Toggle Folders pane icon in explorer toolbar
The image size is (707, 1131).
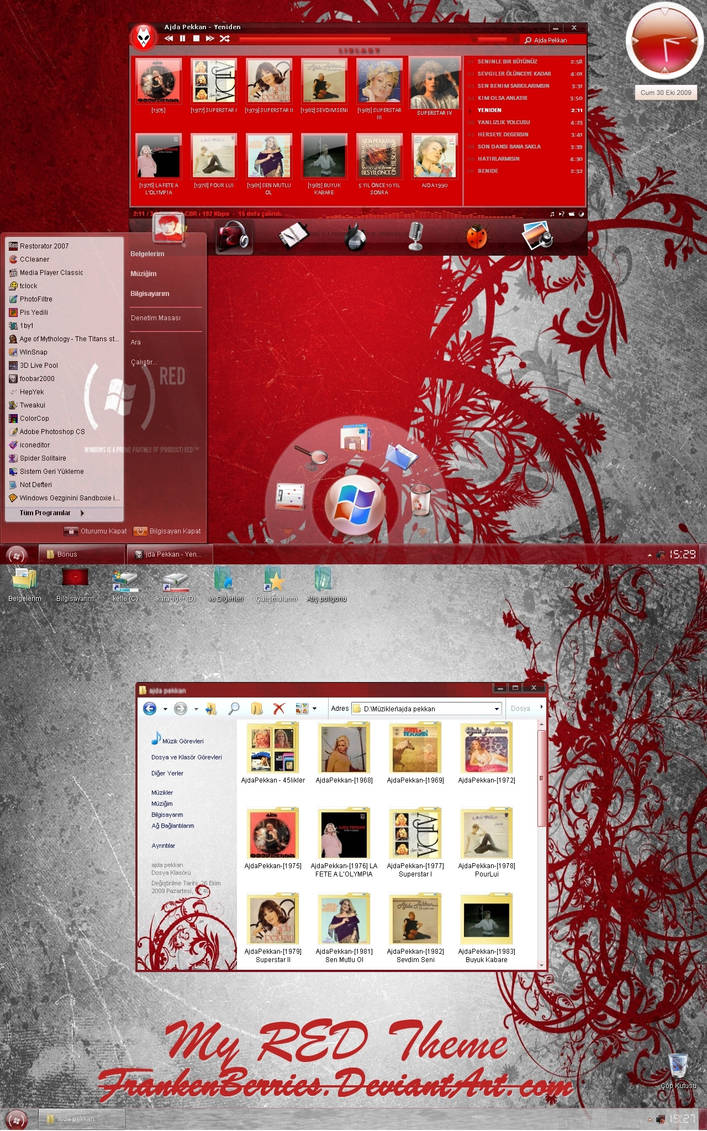point(256,708)
